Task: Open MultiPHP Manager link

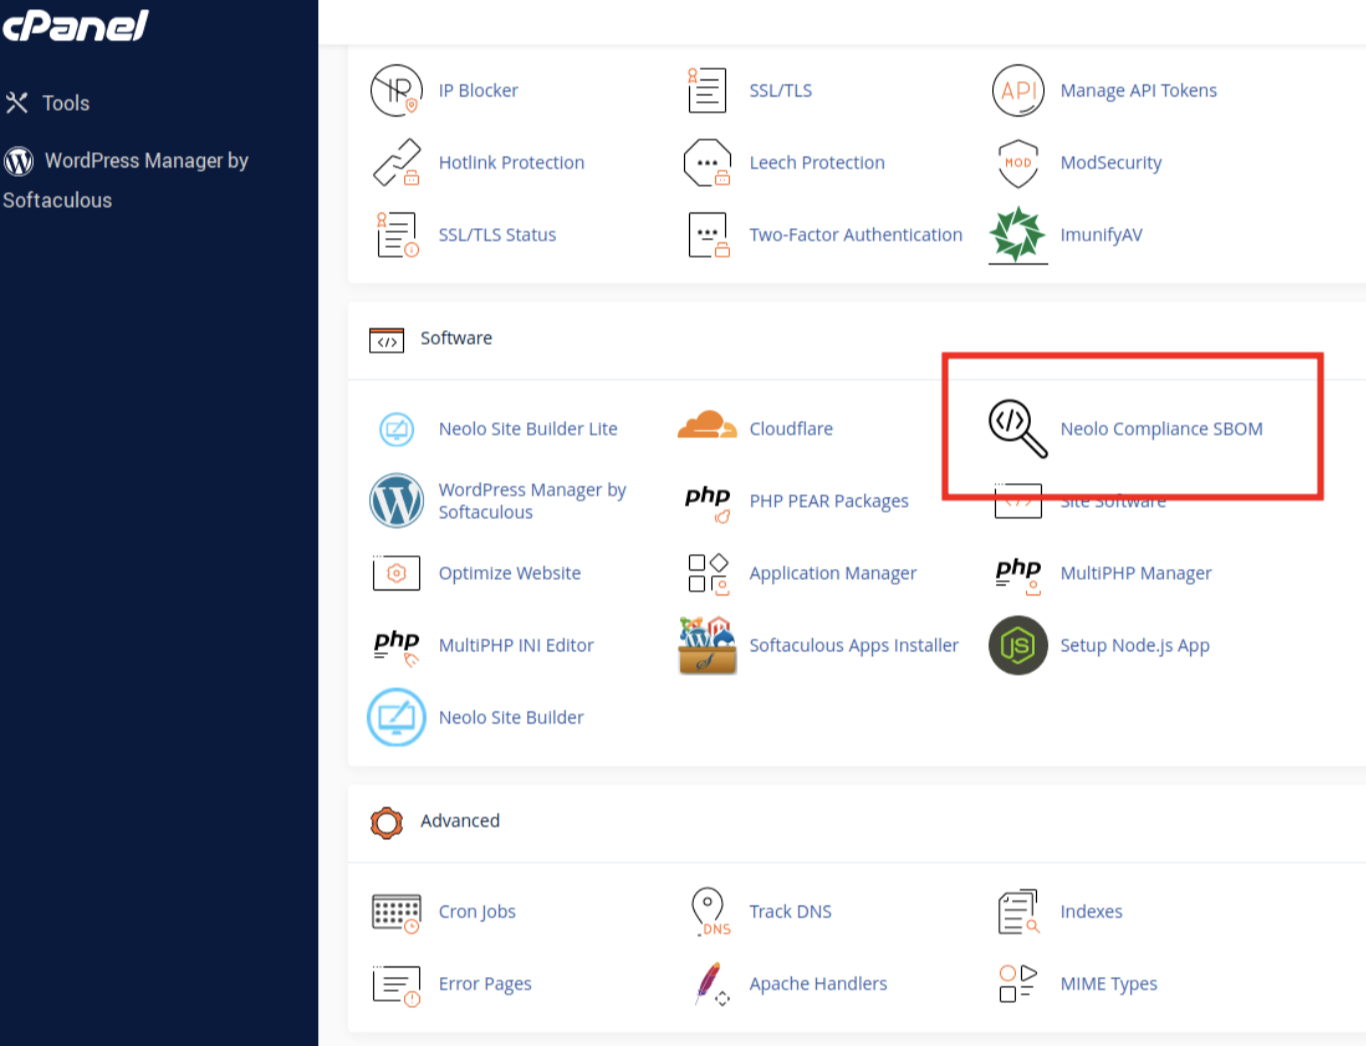Action: tap(1135, 573)
